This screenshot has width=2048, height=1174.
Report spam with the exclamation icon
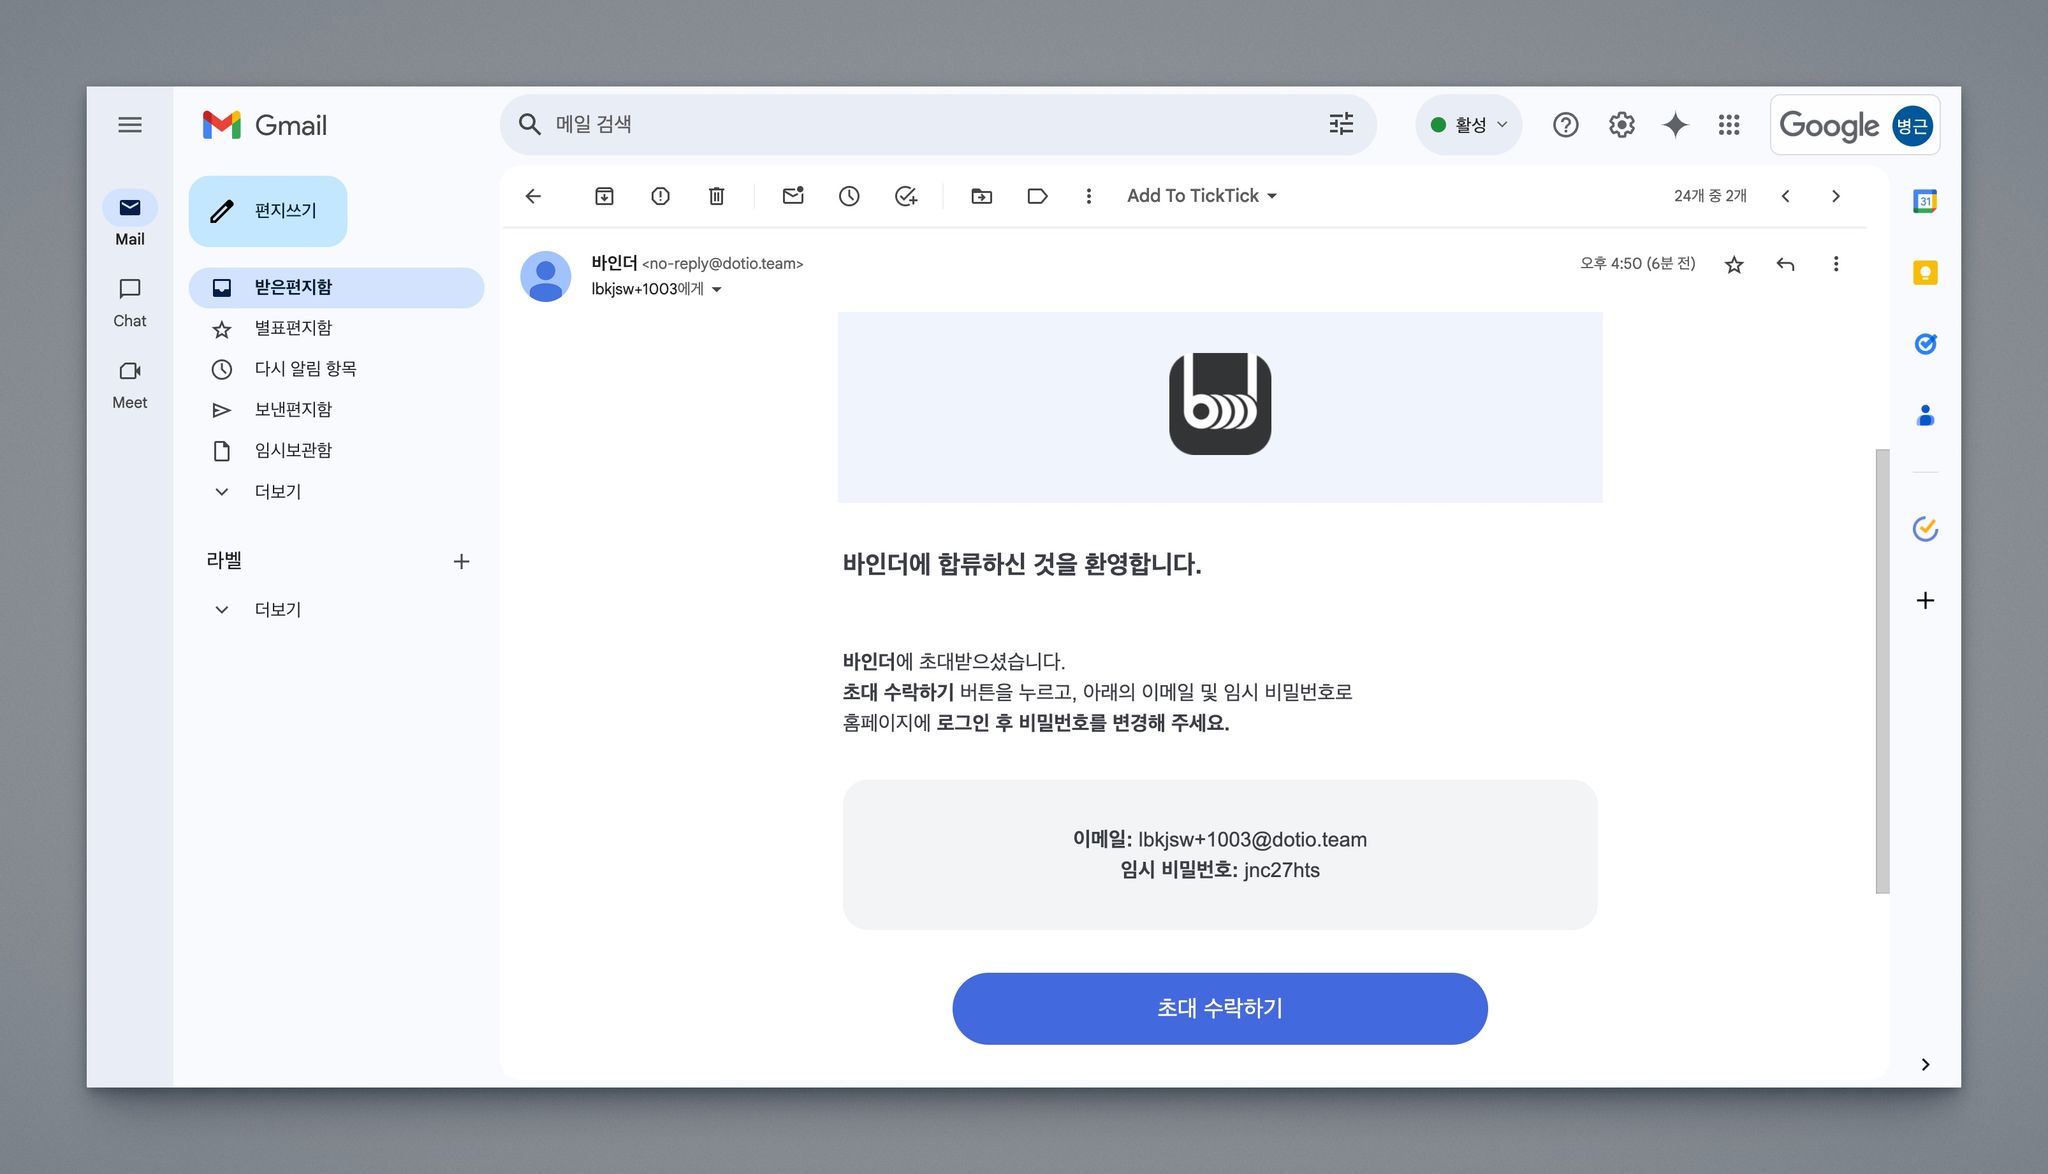tap(660, 196)
